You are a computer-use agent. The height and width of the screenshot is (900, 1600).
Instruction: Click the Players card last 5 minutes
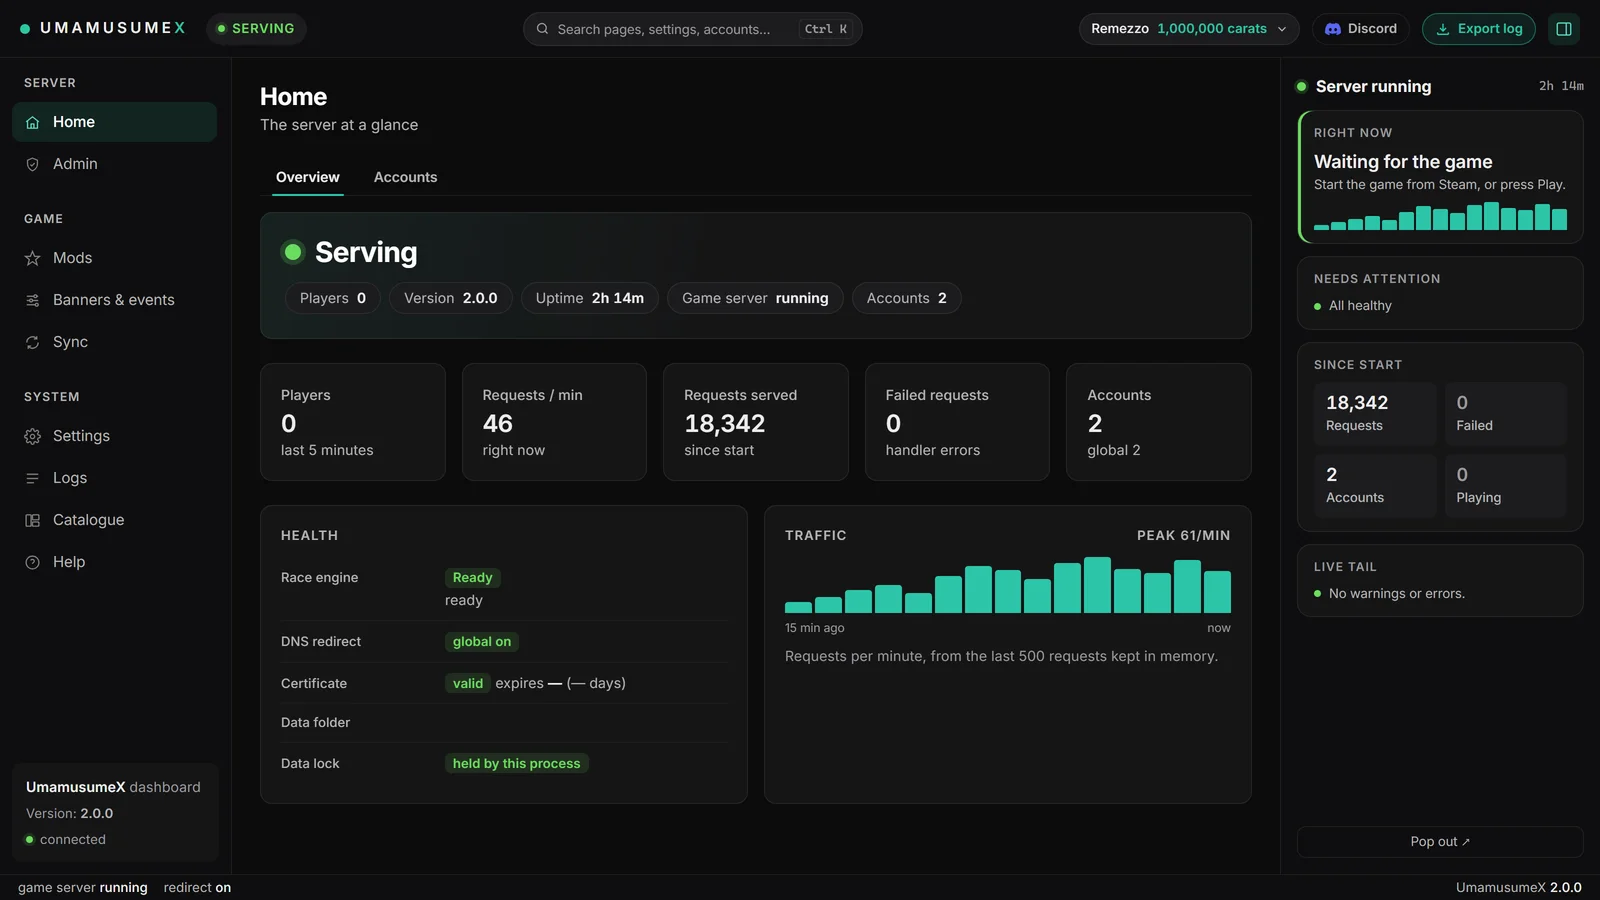pos(353,422)
